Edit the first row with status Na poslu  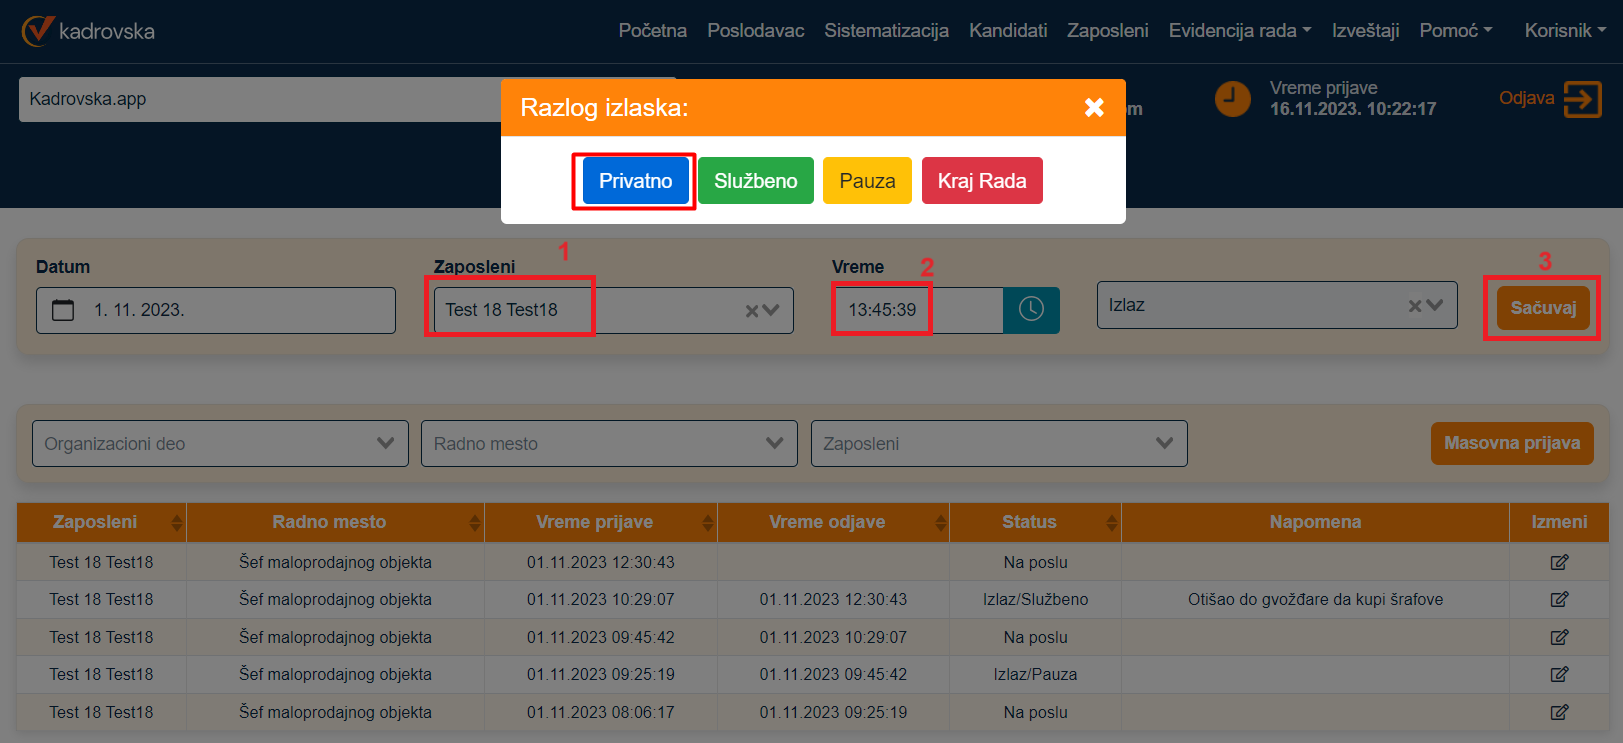[1558, 562]
